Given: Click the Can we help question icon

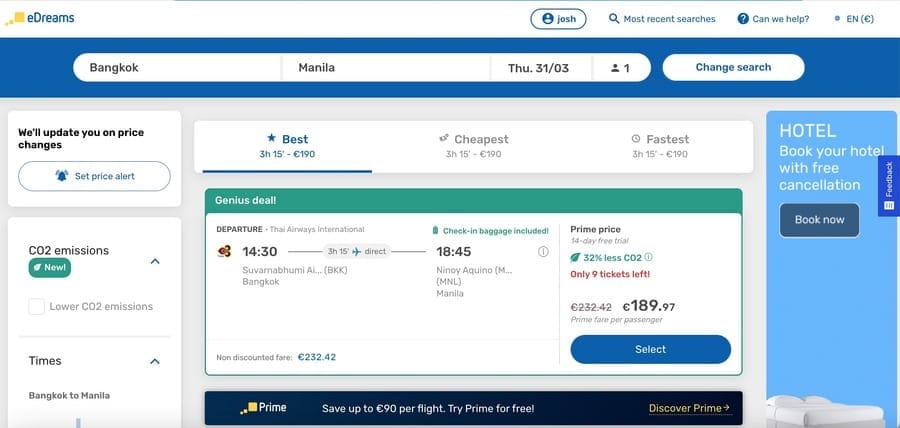Looking at the screenshot, I should click(x=743, y=19).
